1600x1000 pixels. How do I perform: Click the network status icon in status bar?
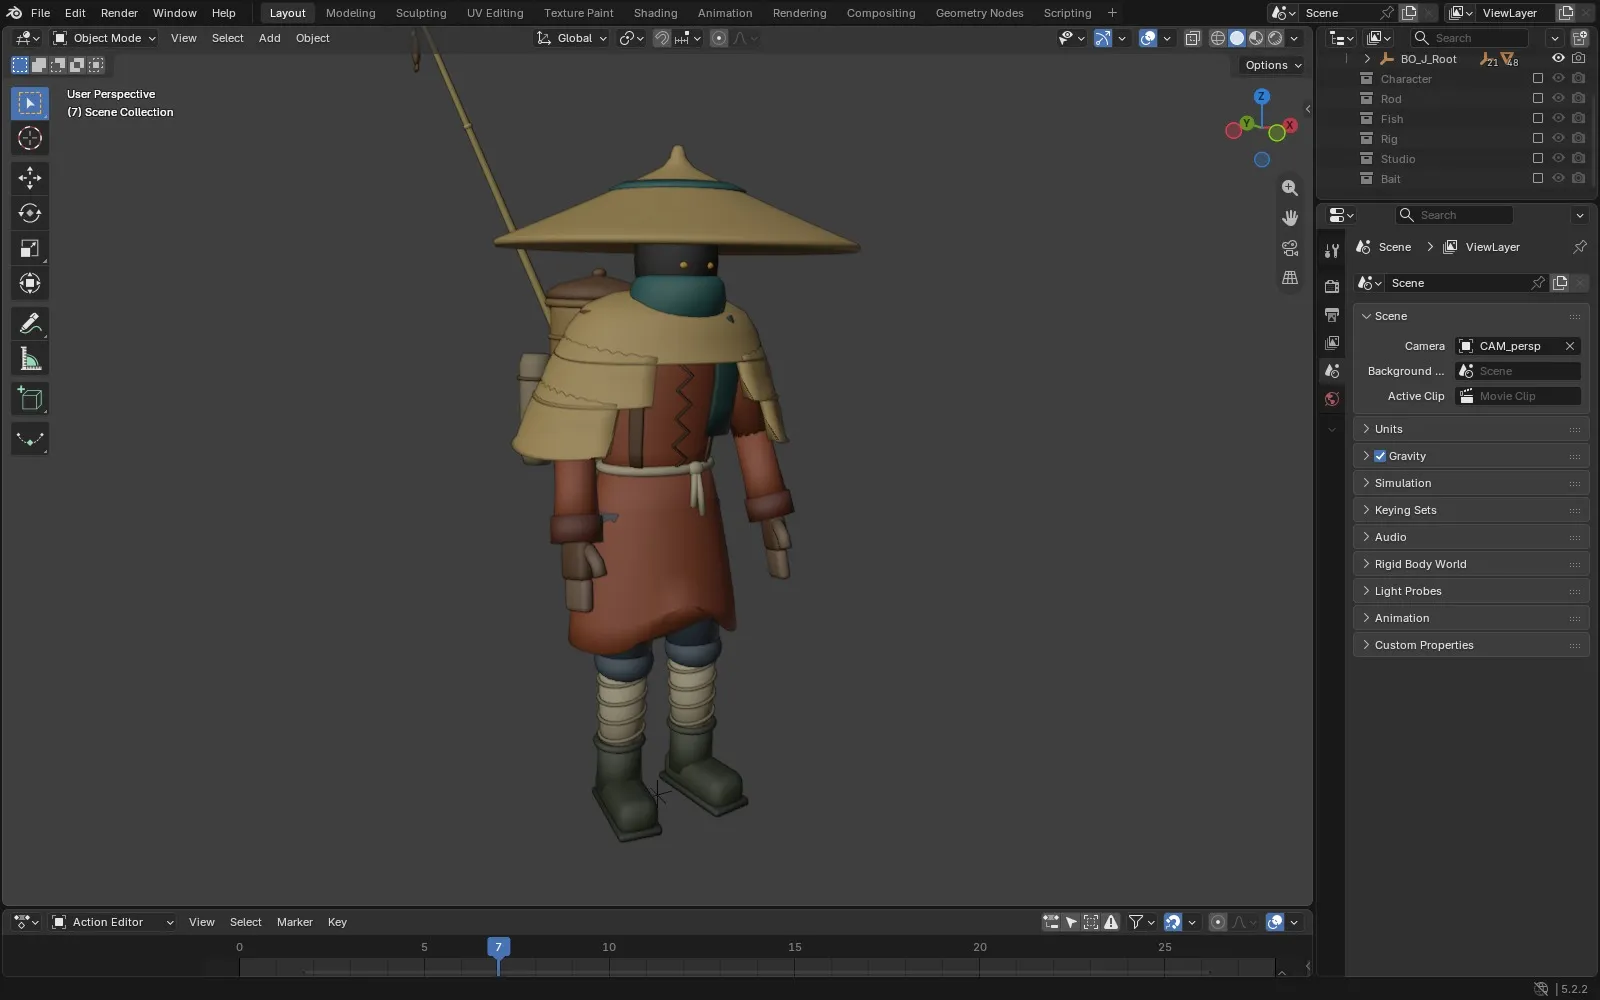click(1541, 989)
